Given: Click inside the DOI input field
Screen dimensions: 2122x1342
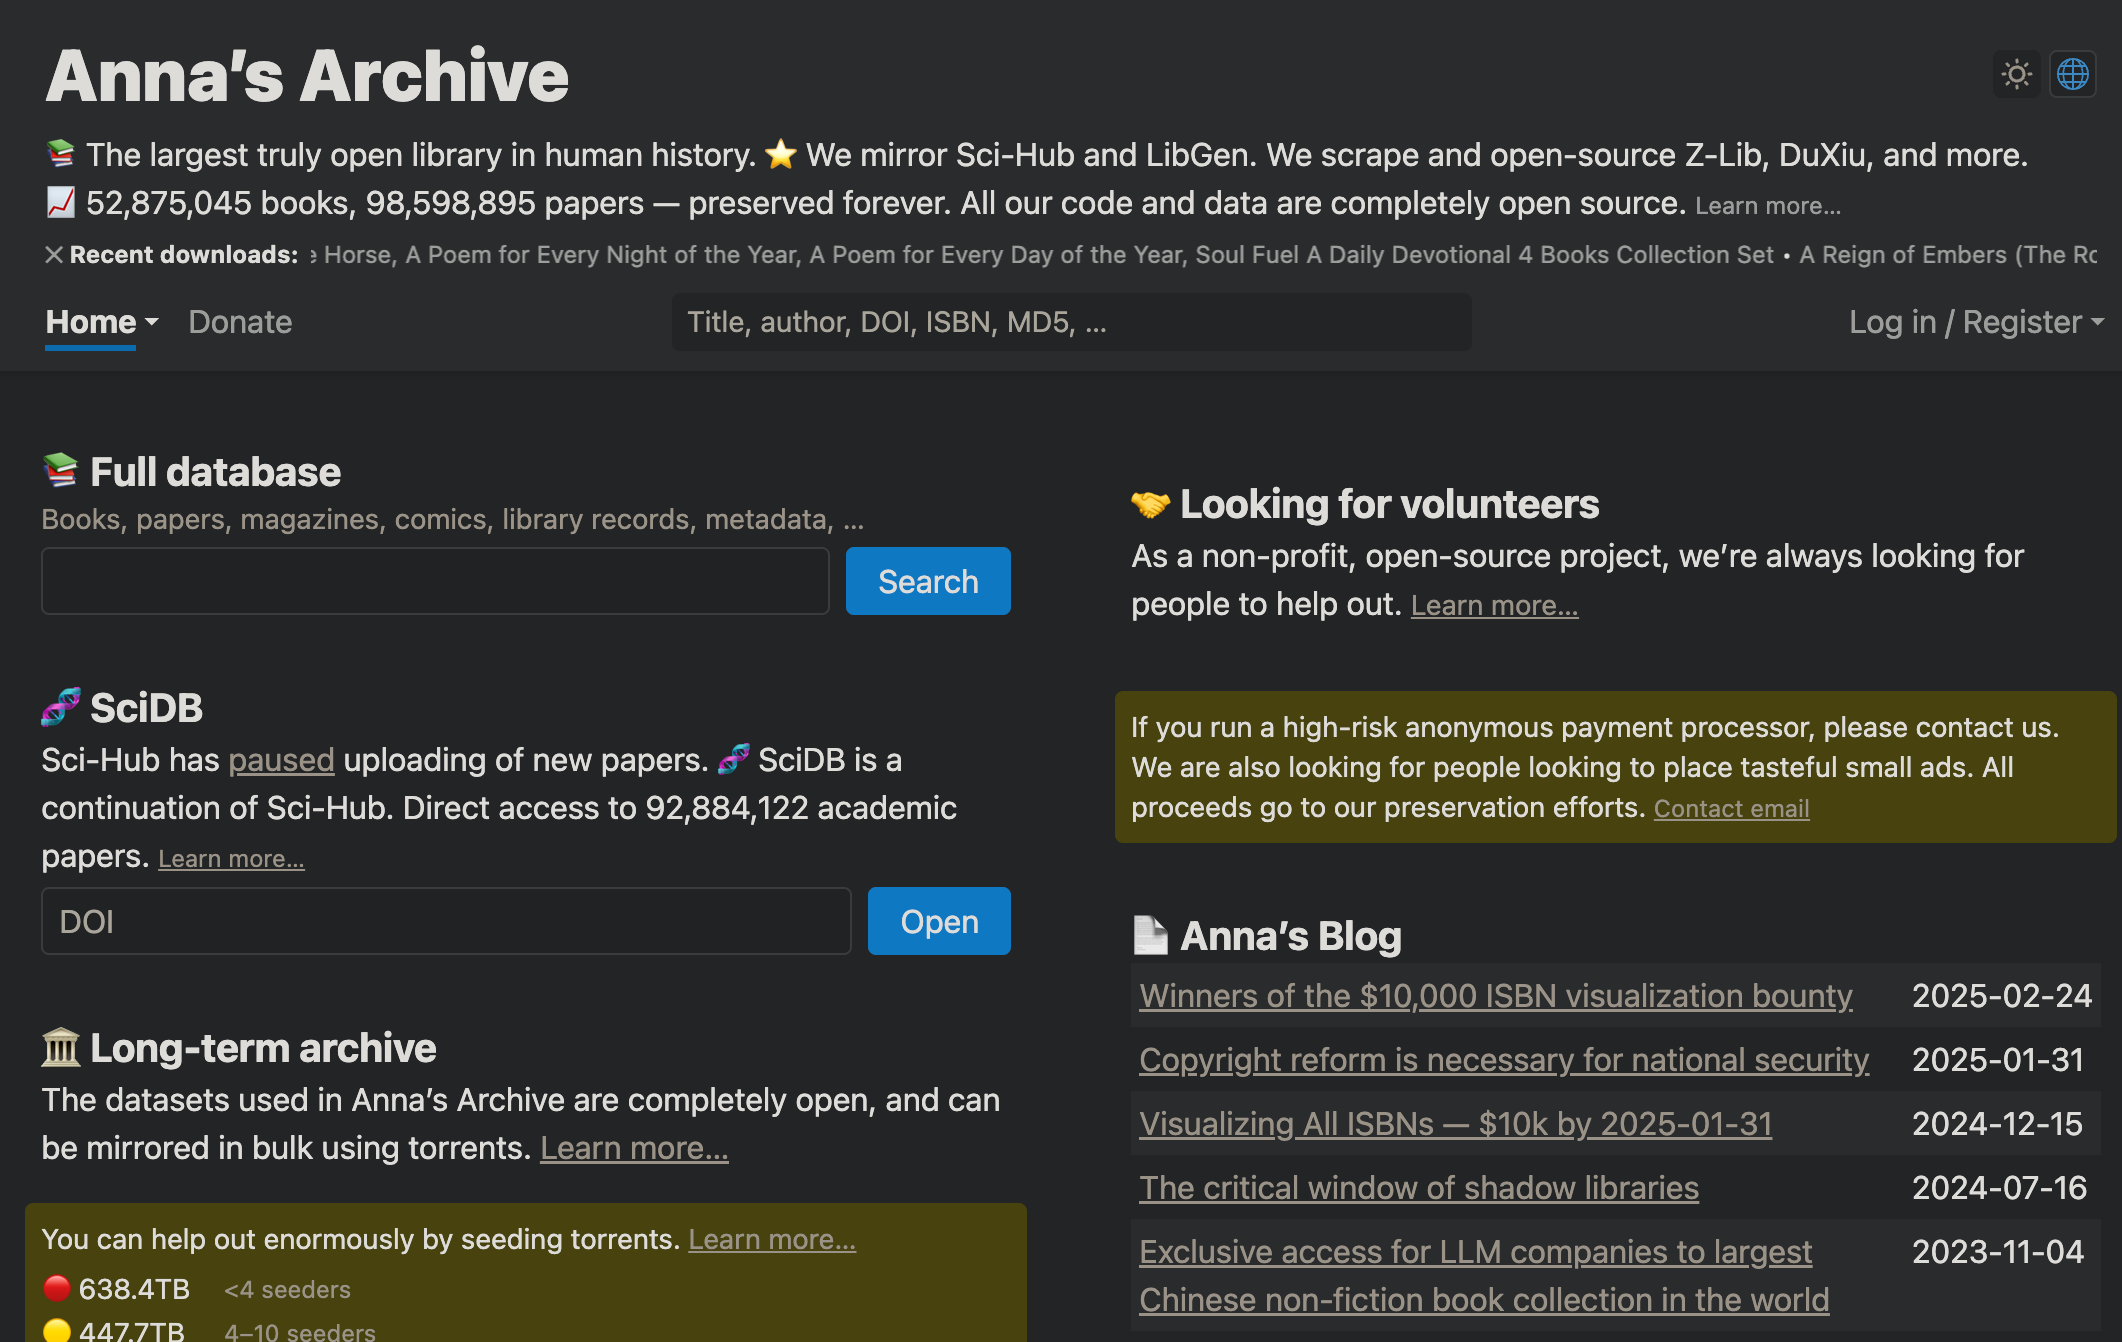Looking at the screenshot, I should [445, 921].
